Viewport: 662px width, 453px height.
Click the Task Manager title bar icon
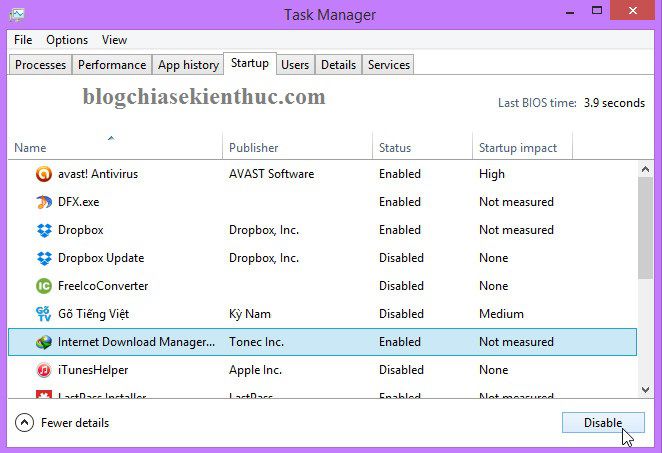17,15
